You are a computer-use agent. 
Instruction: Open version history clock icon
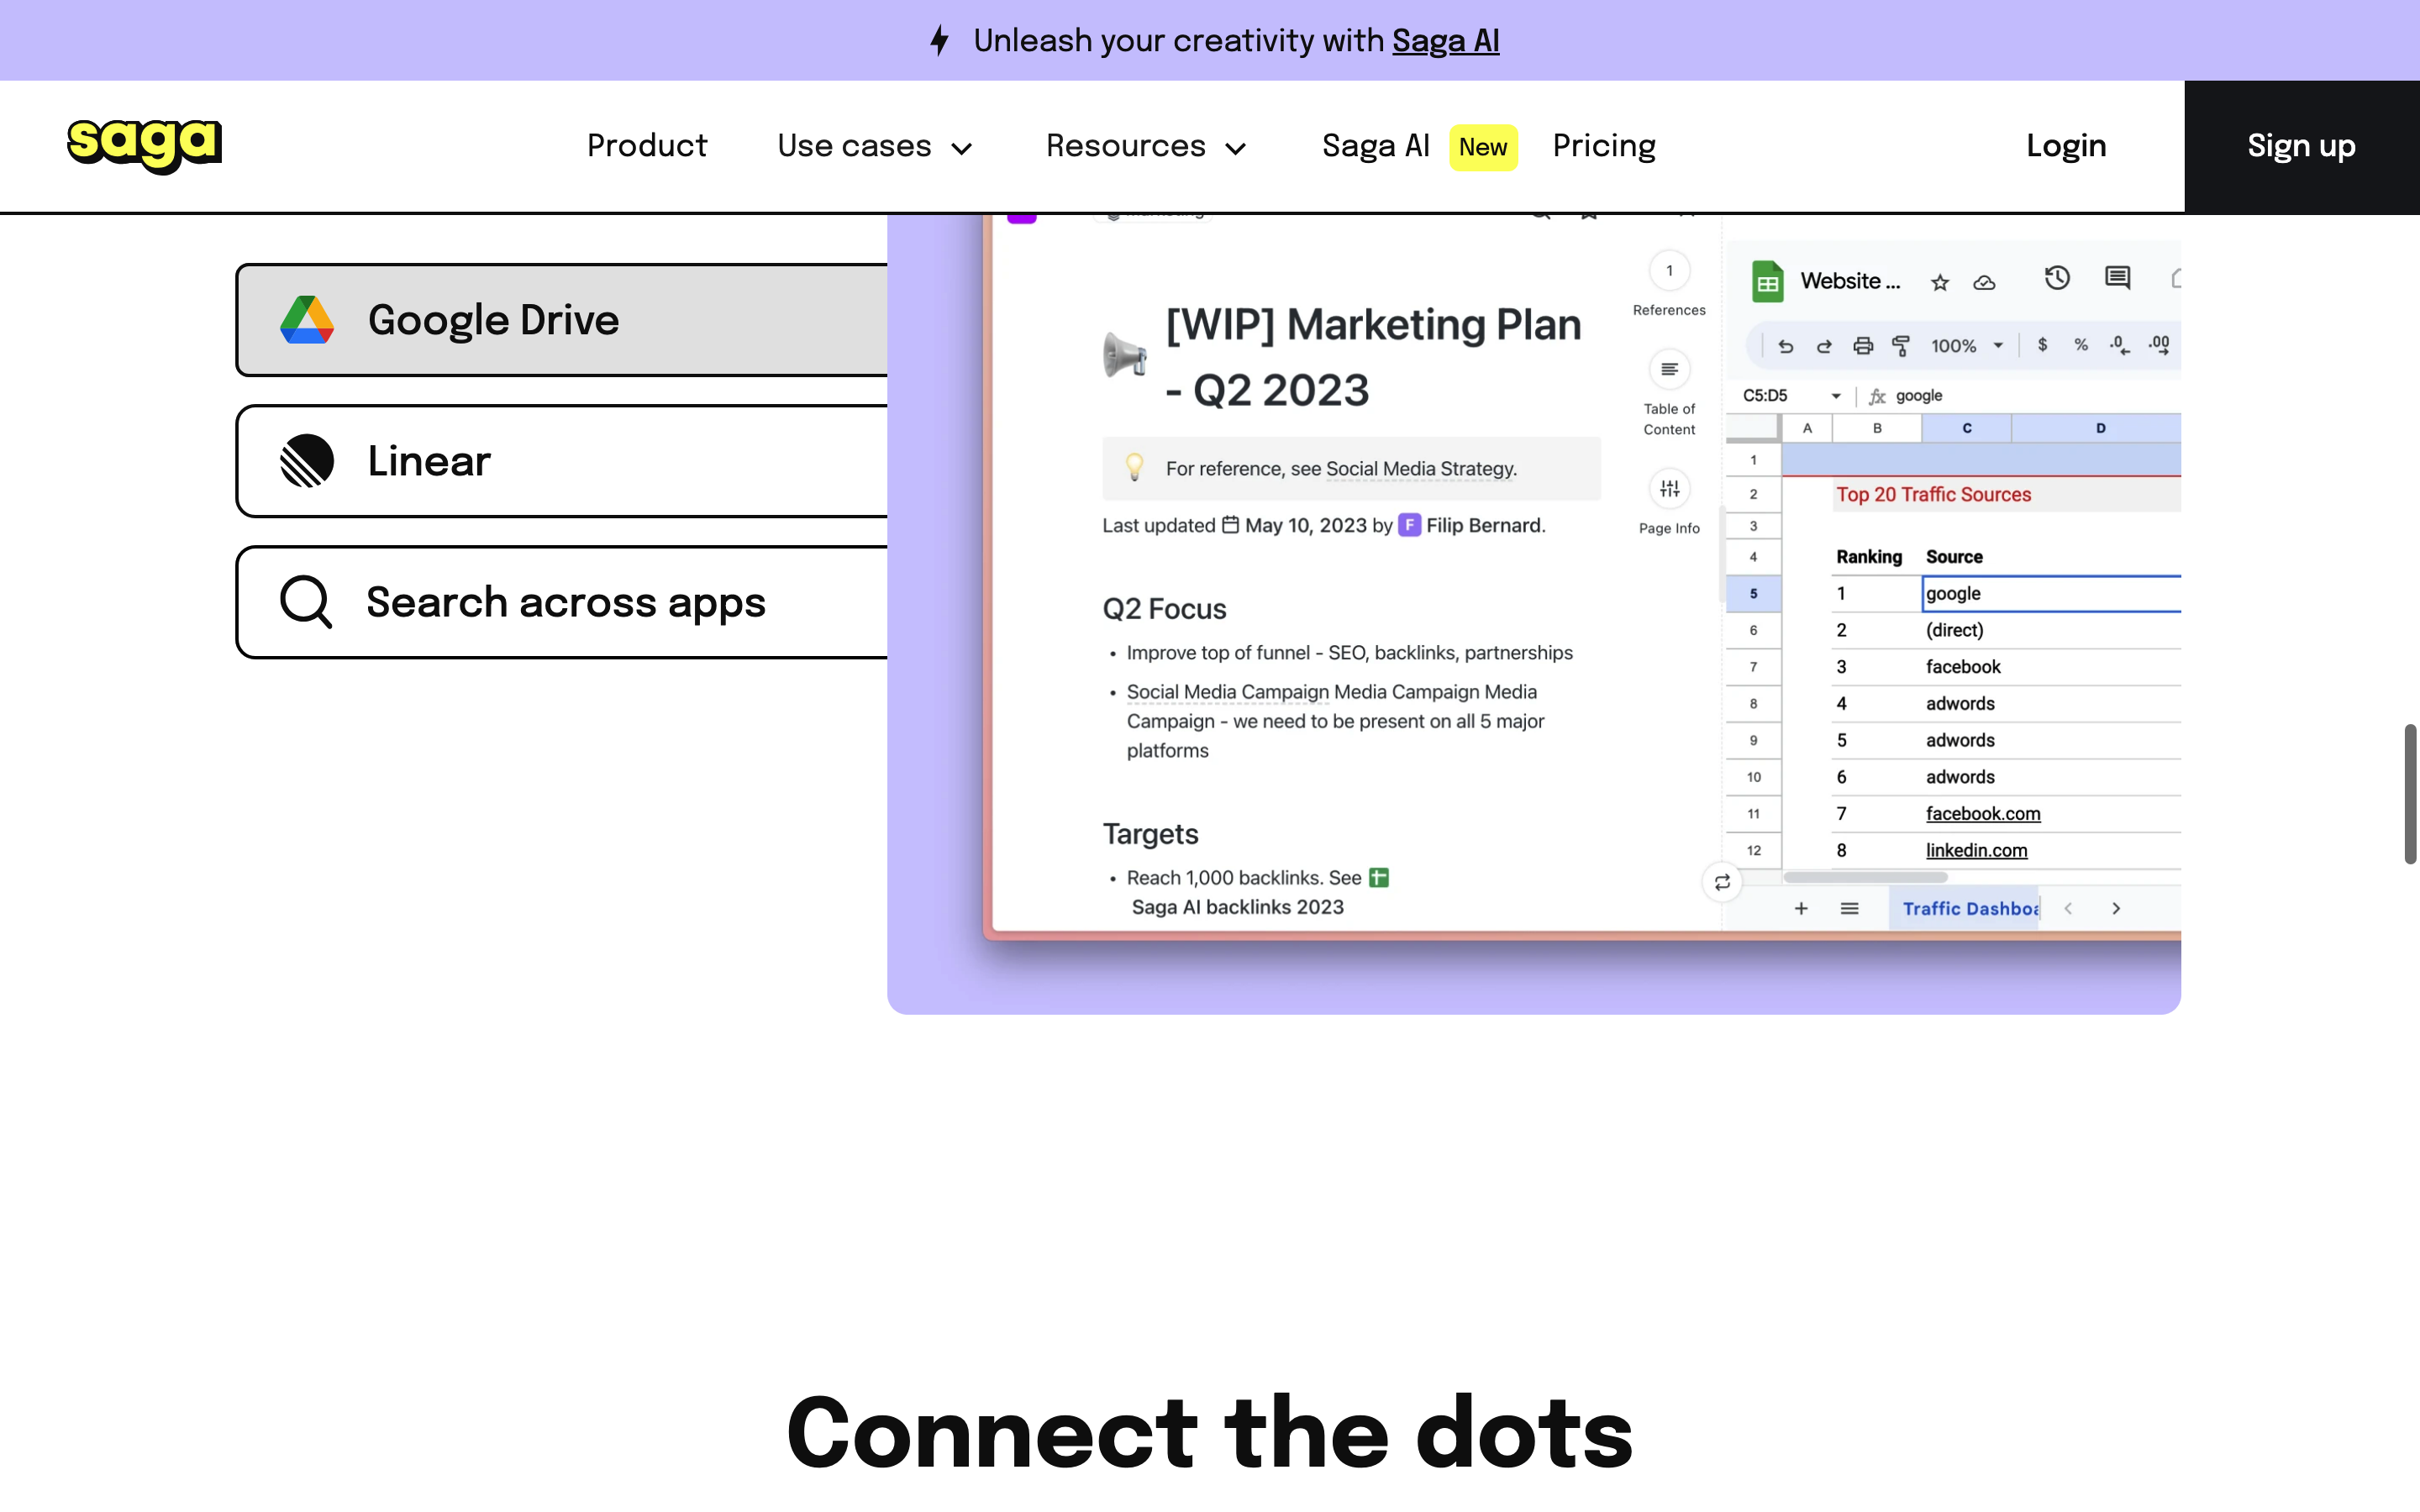coord(2056,279)
